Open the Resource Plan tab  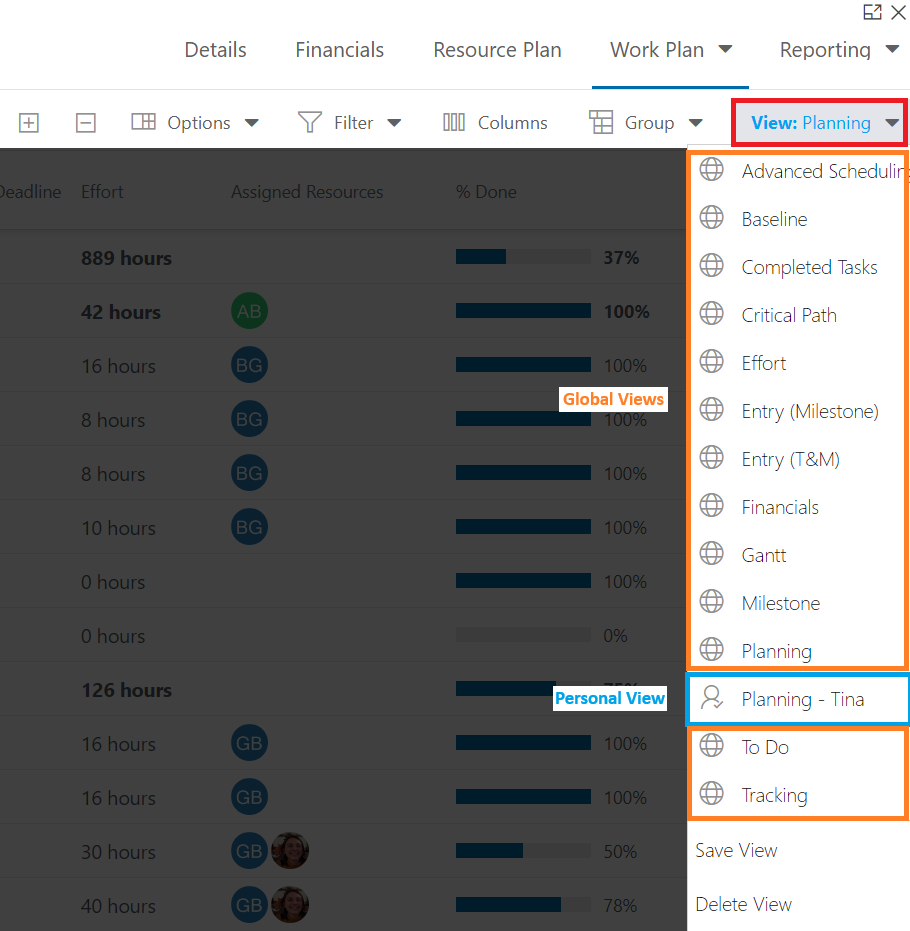click(497, 50)
